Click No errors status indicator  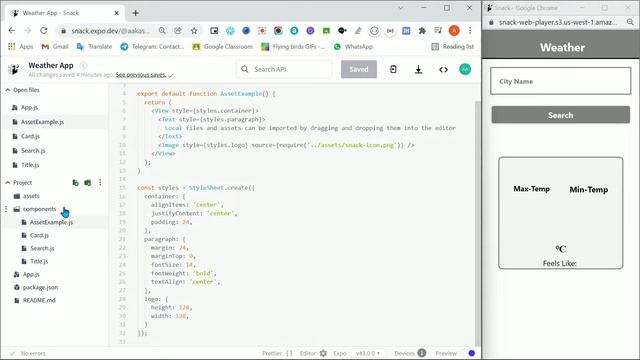[x=28, y=353]
